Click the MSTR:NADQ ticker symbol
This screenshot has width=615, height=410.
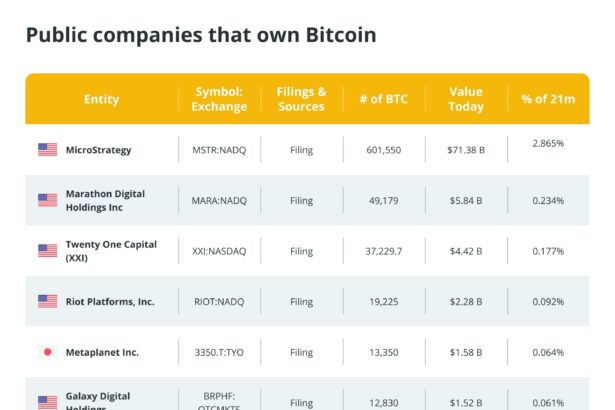point(219,150)
